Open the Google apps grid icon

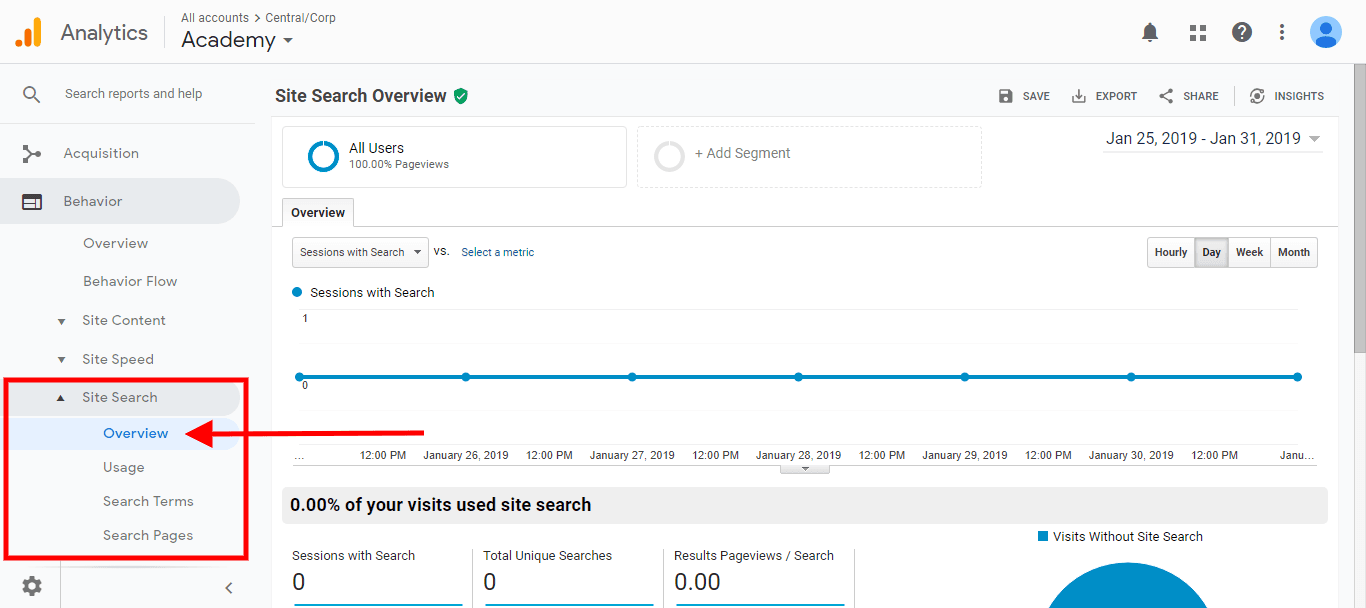point(1197,33)
